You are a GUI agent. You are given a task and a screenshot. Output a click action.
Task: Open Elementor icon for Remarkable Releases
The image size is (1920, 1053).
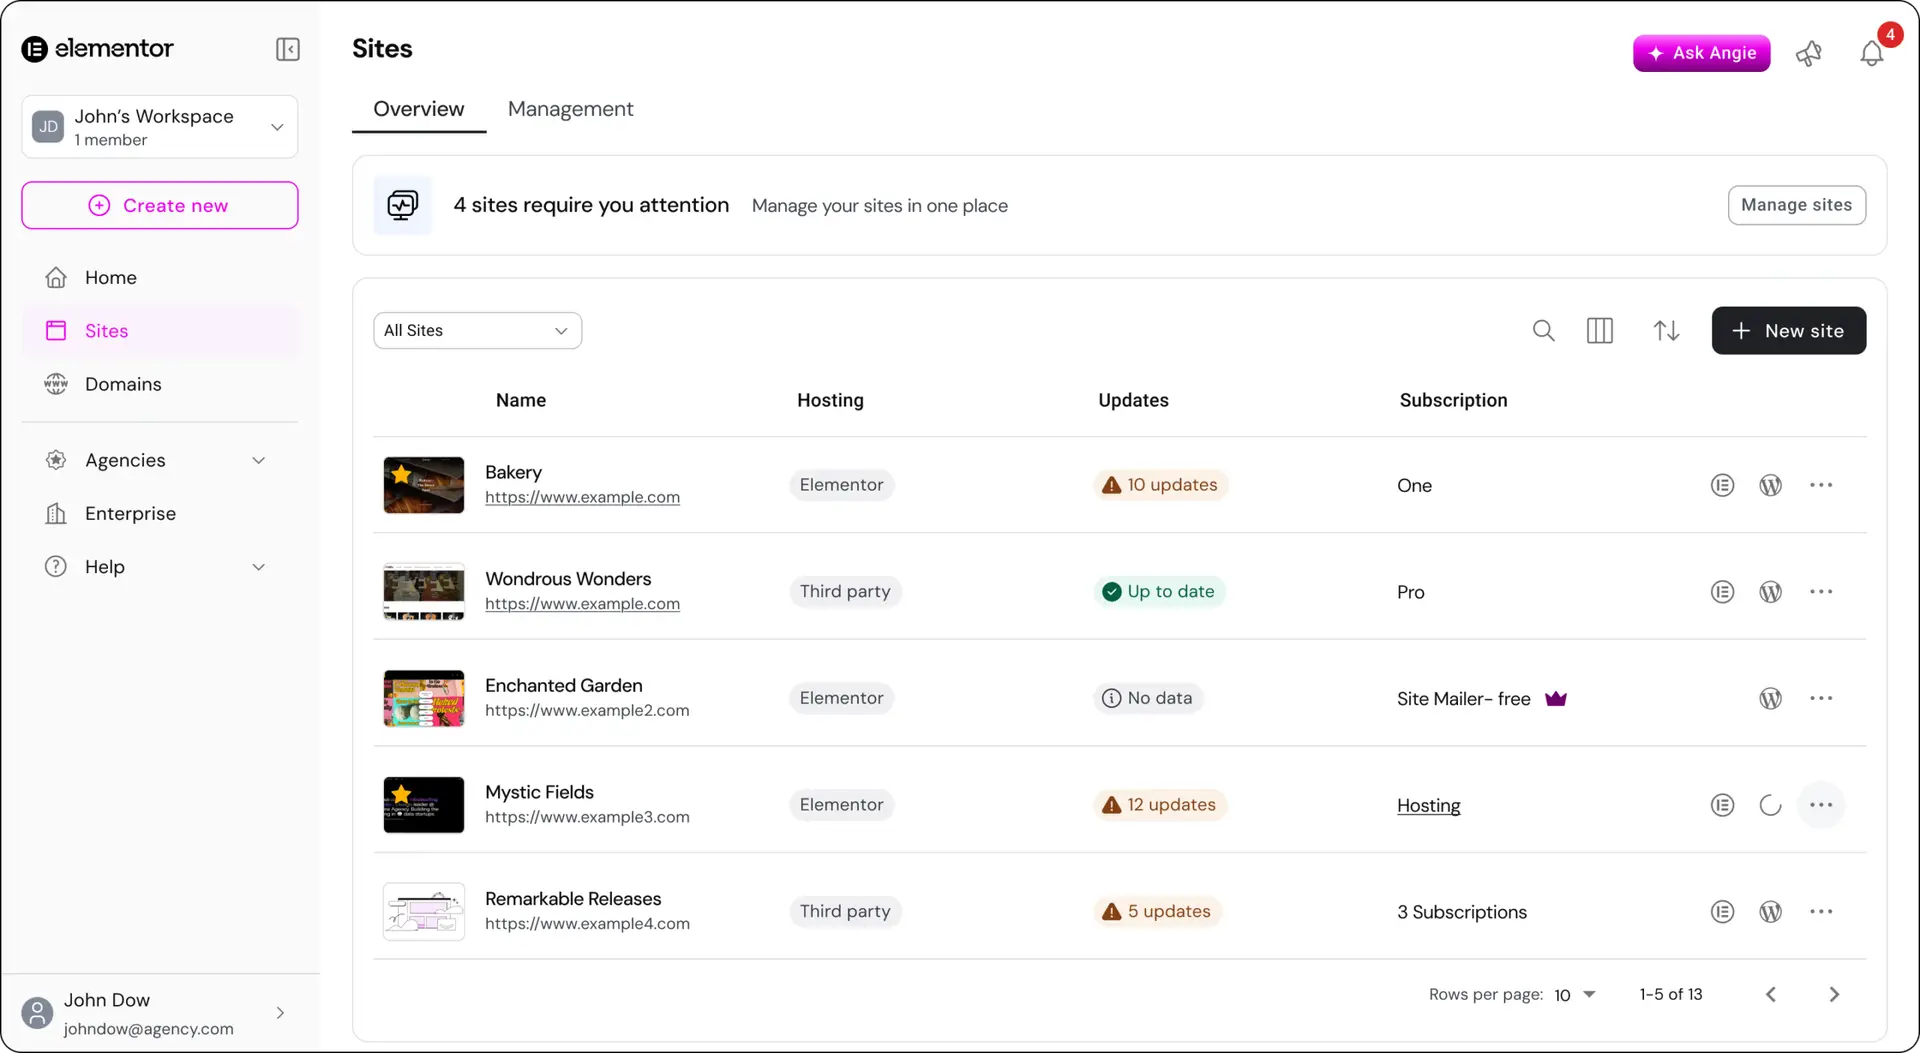pyautogui.click(x=1721, y=912)
